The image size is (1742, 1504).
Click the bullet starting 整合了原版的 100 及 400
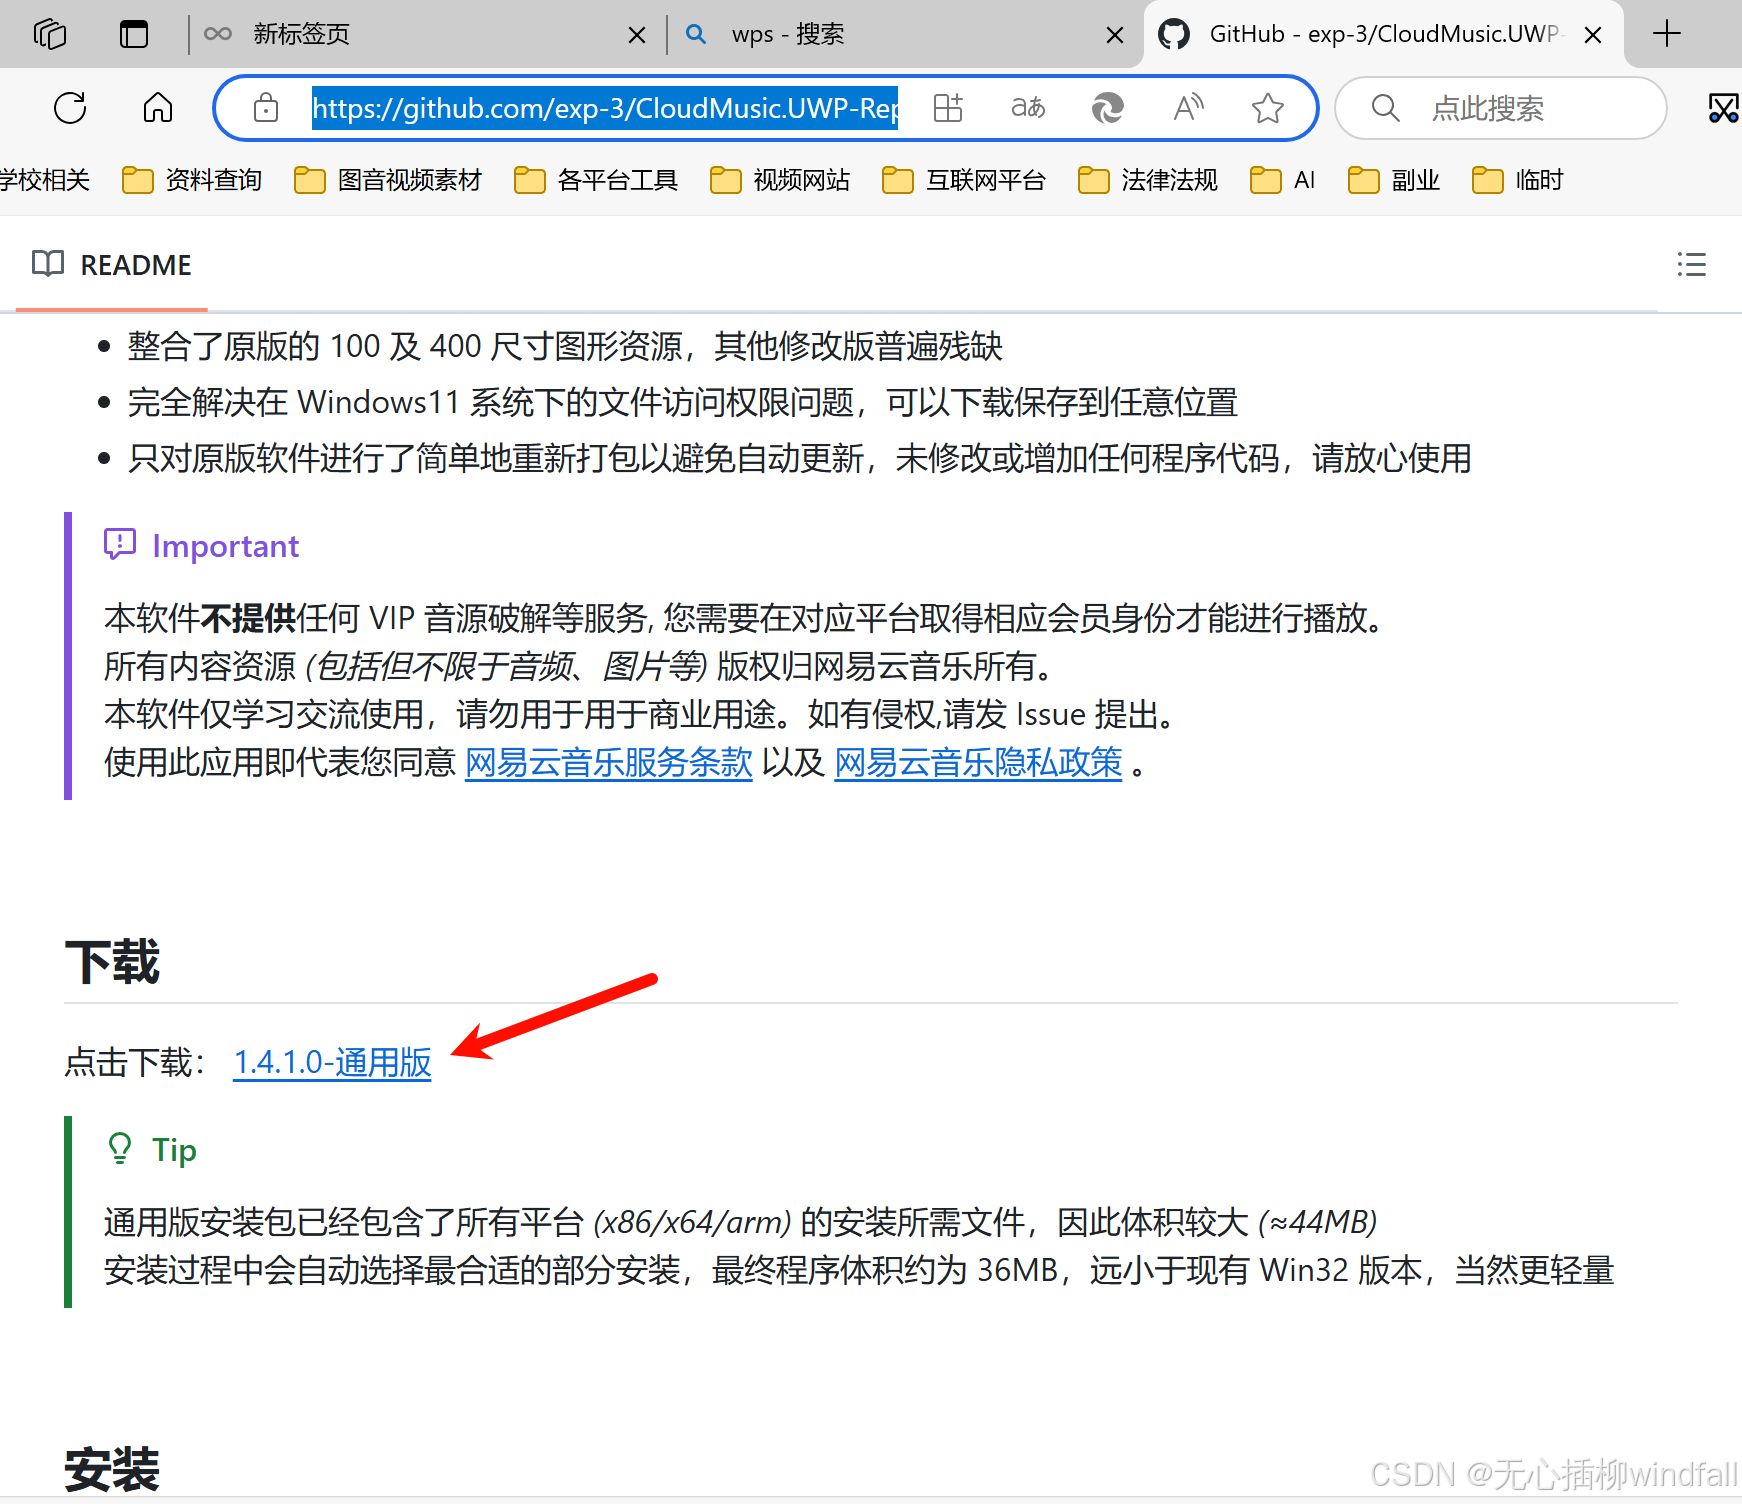tap(565, 346)
